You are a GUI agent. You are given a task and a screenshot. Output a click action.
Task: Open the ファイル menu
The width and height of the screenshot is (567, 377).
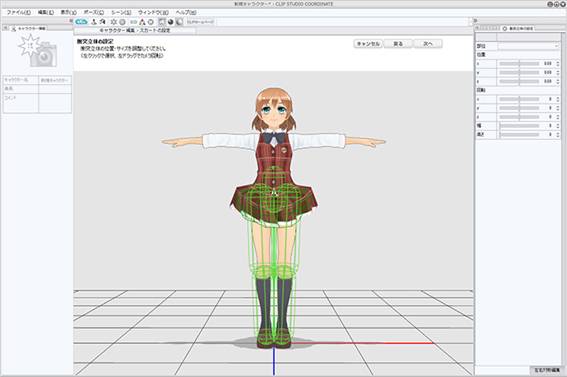tap(18, 12)
